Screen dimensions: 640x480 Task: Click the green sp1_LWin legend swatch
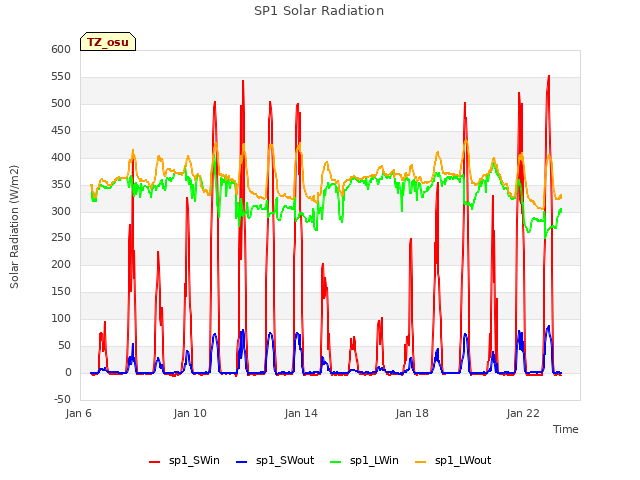click(336, 462)
